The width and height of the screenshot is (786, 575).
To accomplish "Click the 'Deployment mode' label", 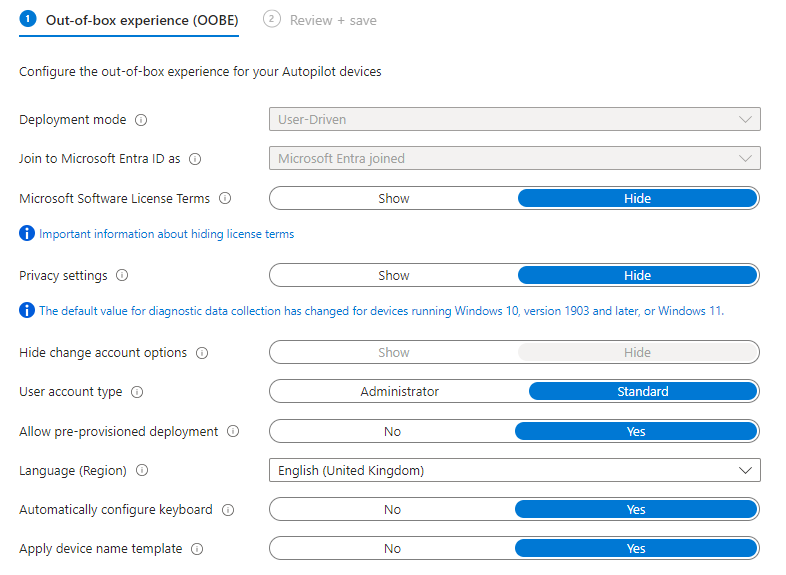I will pos(73,120).
